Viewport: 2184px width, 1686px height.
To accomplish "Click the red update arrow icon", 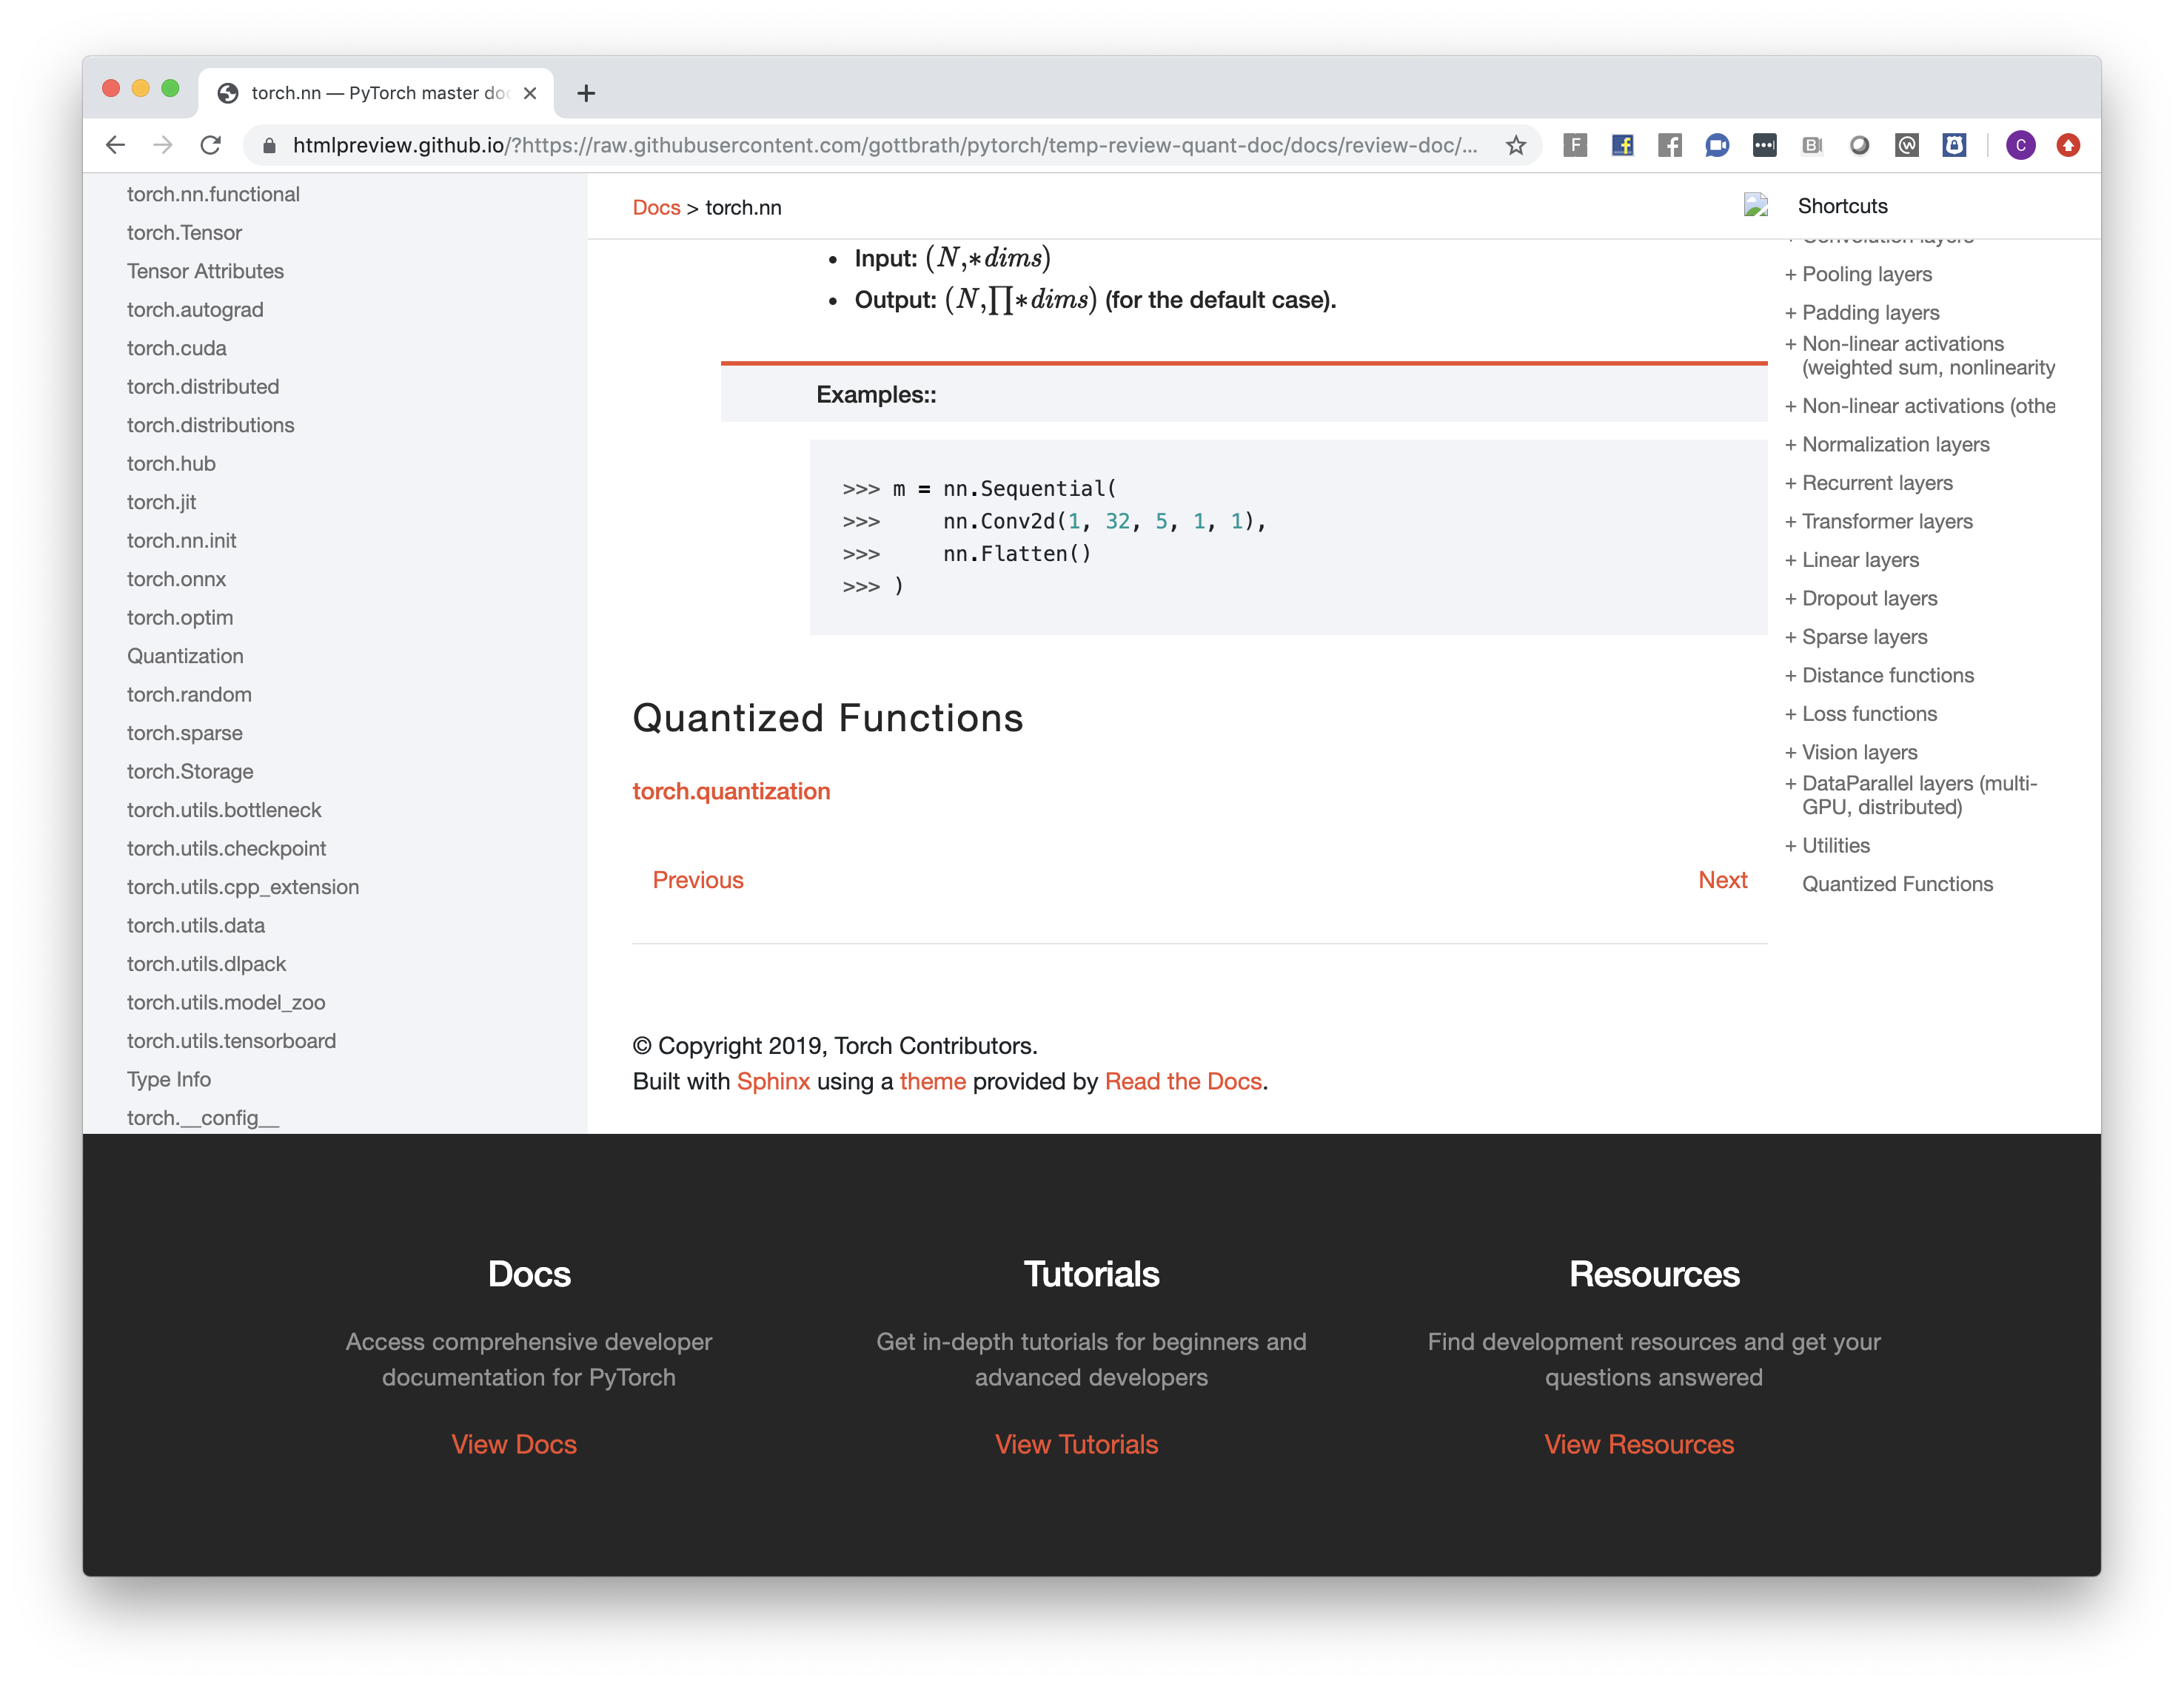I will 2068,146.
